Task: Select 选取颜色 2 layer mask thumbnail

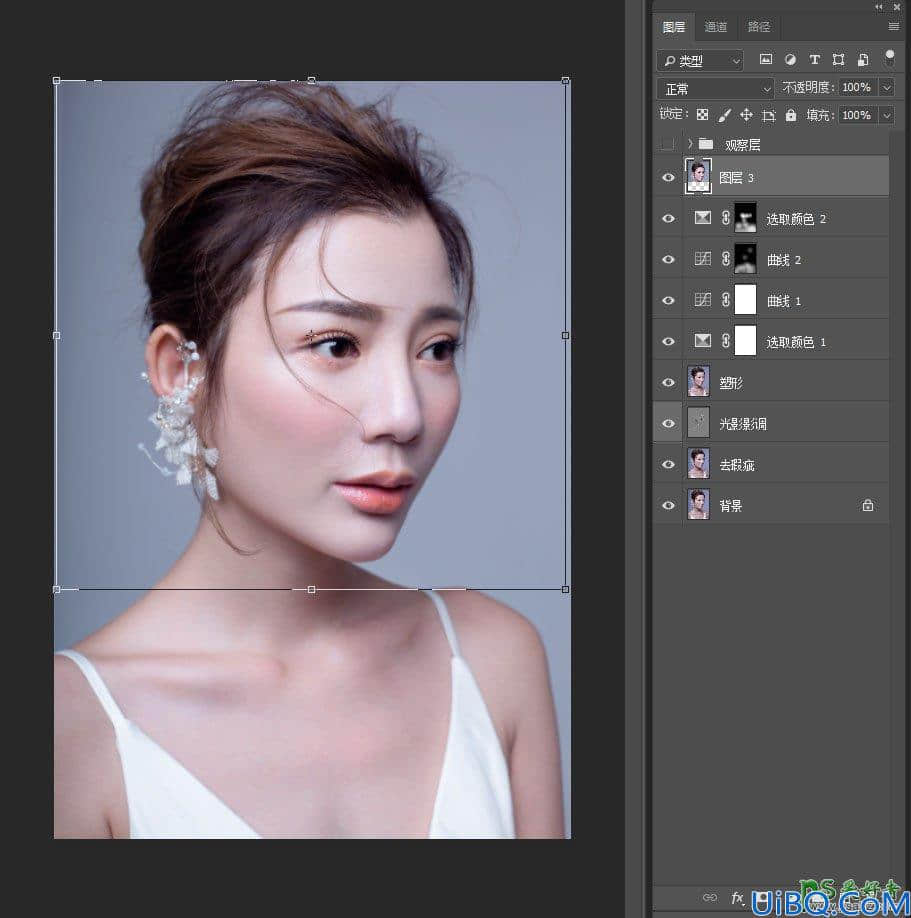Action: click(x=745, y=218)
